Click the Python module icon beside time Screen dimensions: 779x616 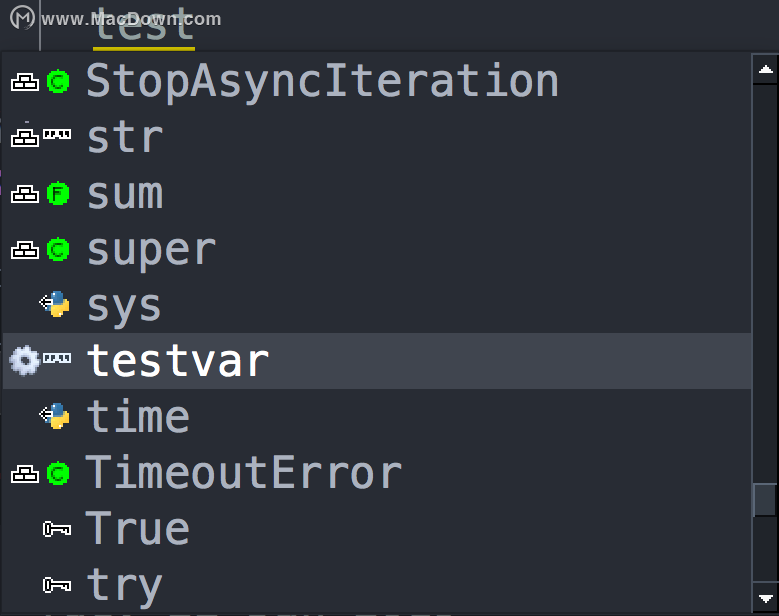55,416
